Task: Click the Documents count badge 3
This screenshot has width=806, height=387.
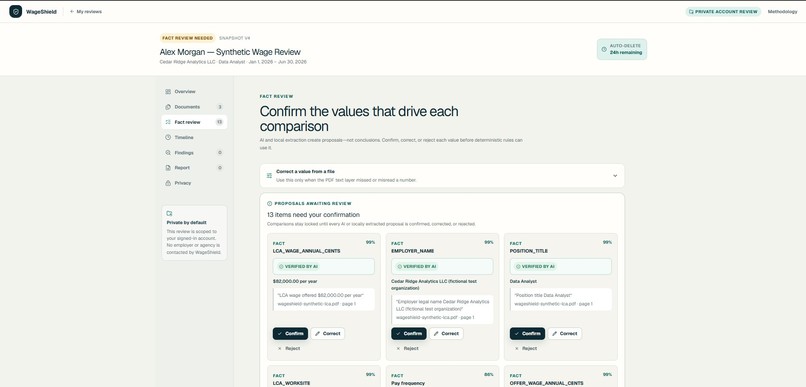Action: point(219,107)
